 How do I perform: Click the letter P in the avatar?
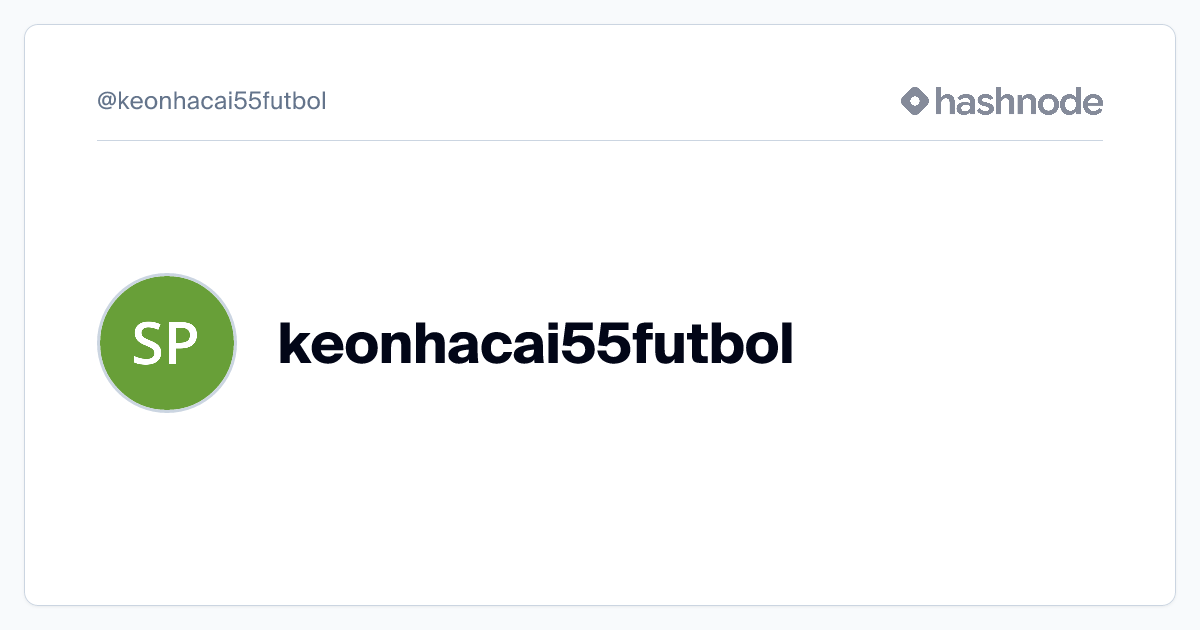click(184, 344)
